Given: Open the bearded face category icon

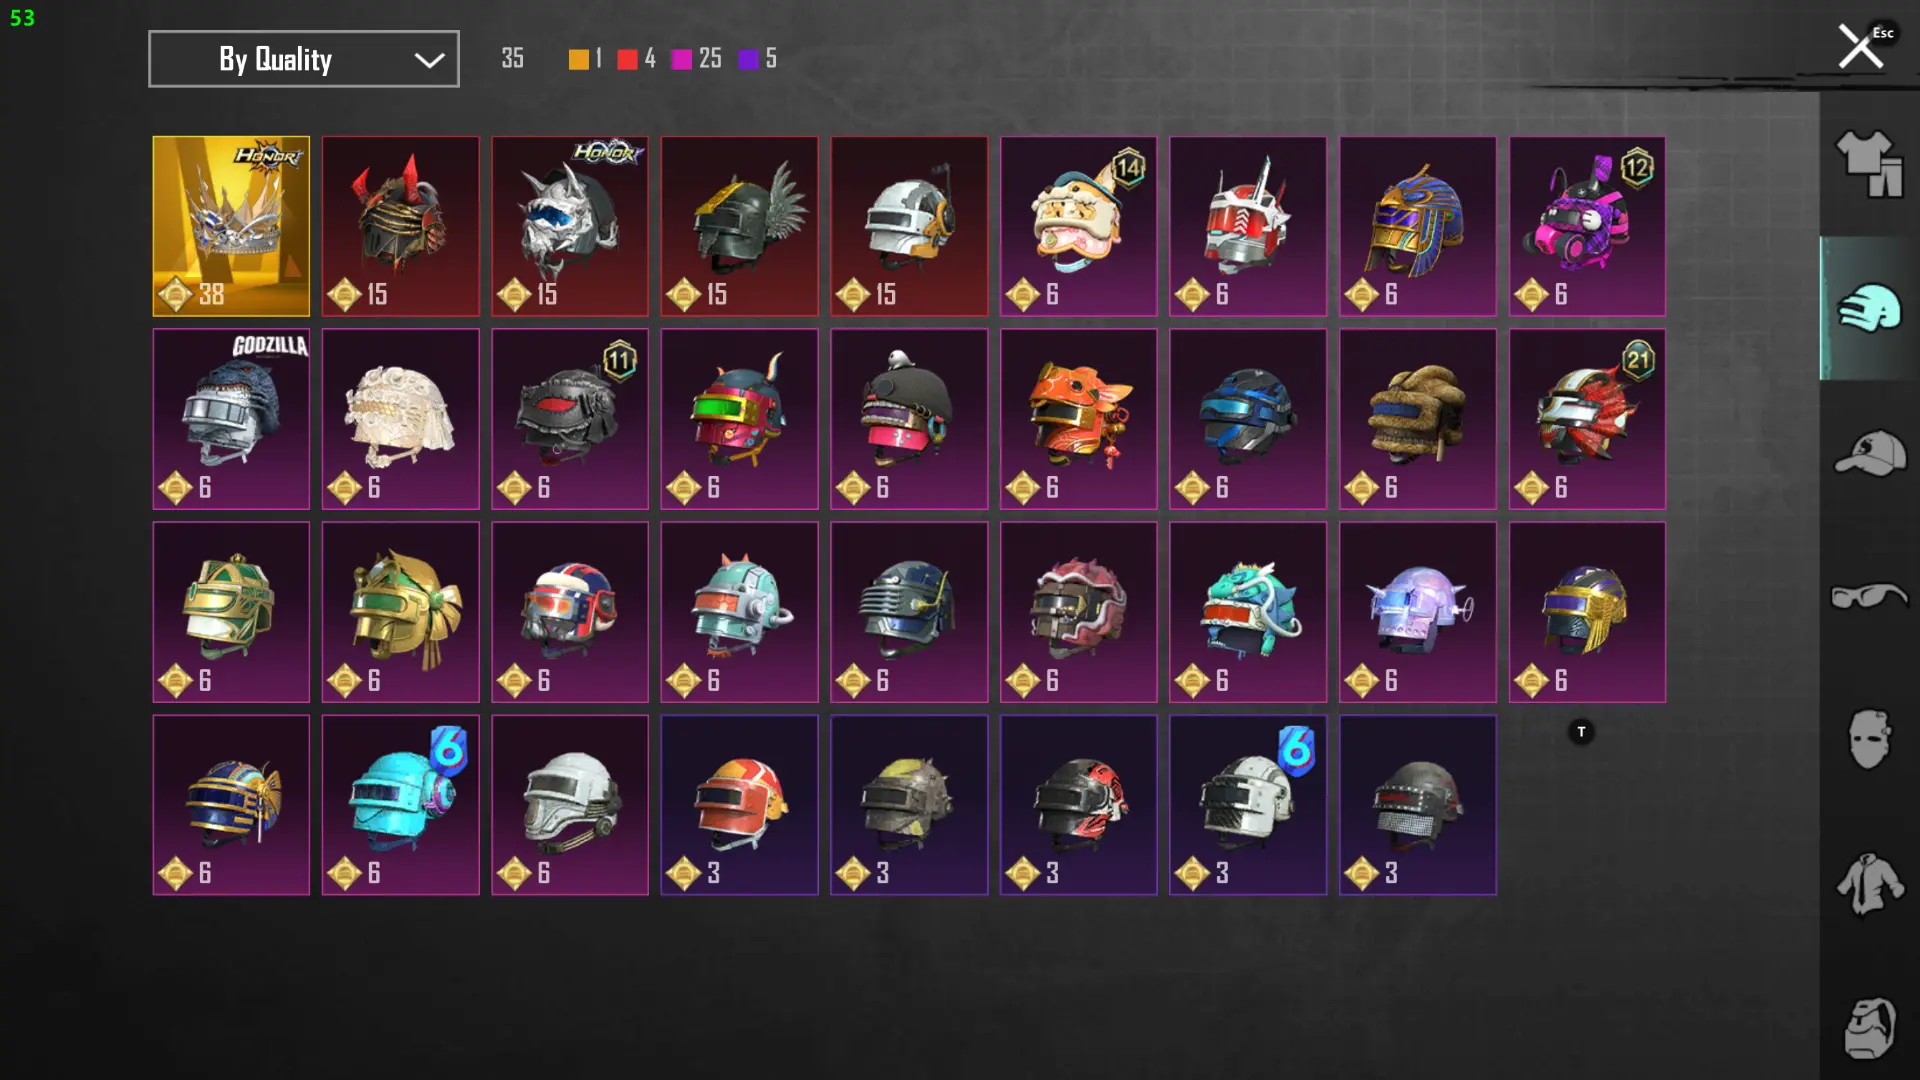Looking at the screenshot, I should [1869, 1028].
